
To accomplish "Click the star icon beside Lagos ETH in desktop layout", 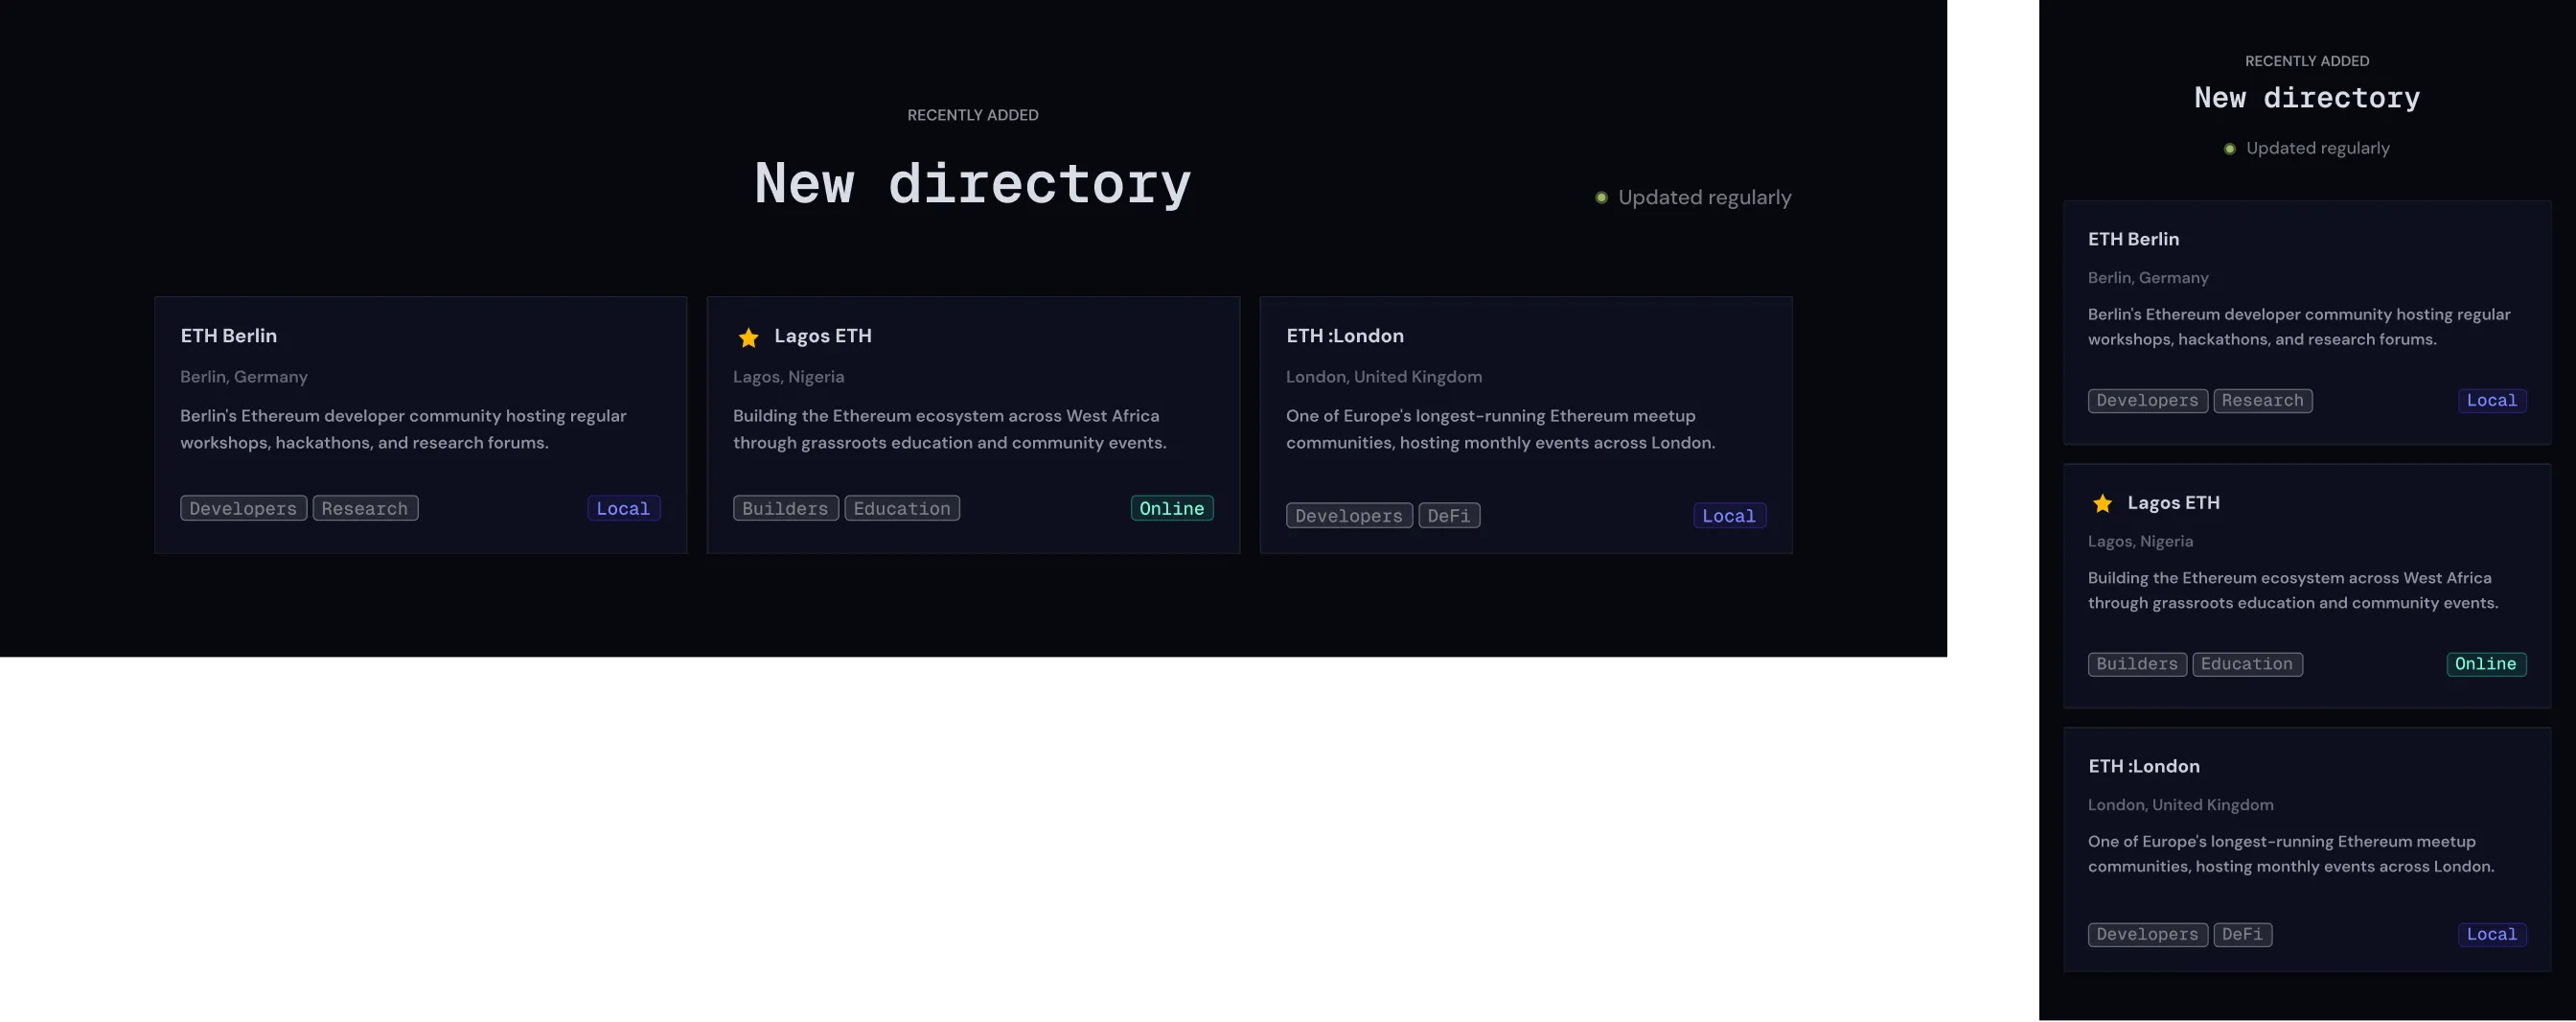I will pyautogui.click(x=748, y=338).
